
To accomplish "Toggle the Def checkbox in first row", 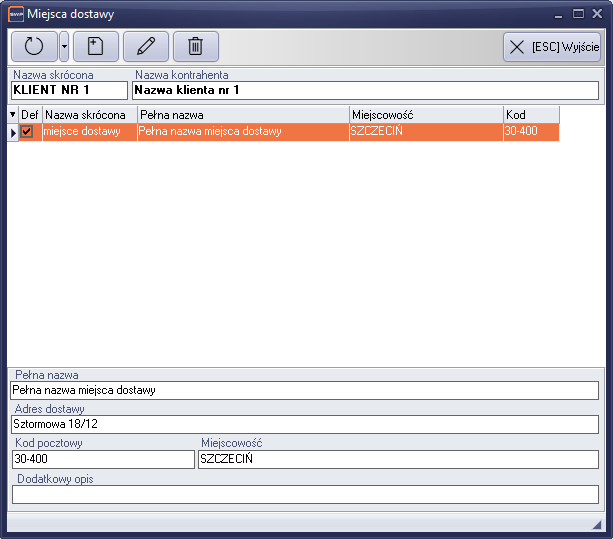I will (x=27, y=131).
